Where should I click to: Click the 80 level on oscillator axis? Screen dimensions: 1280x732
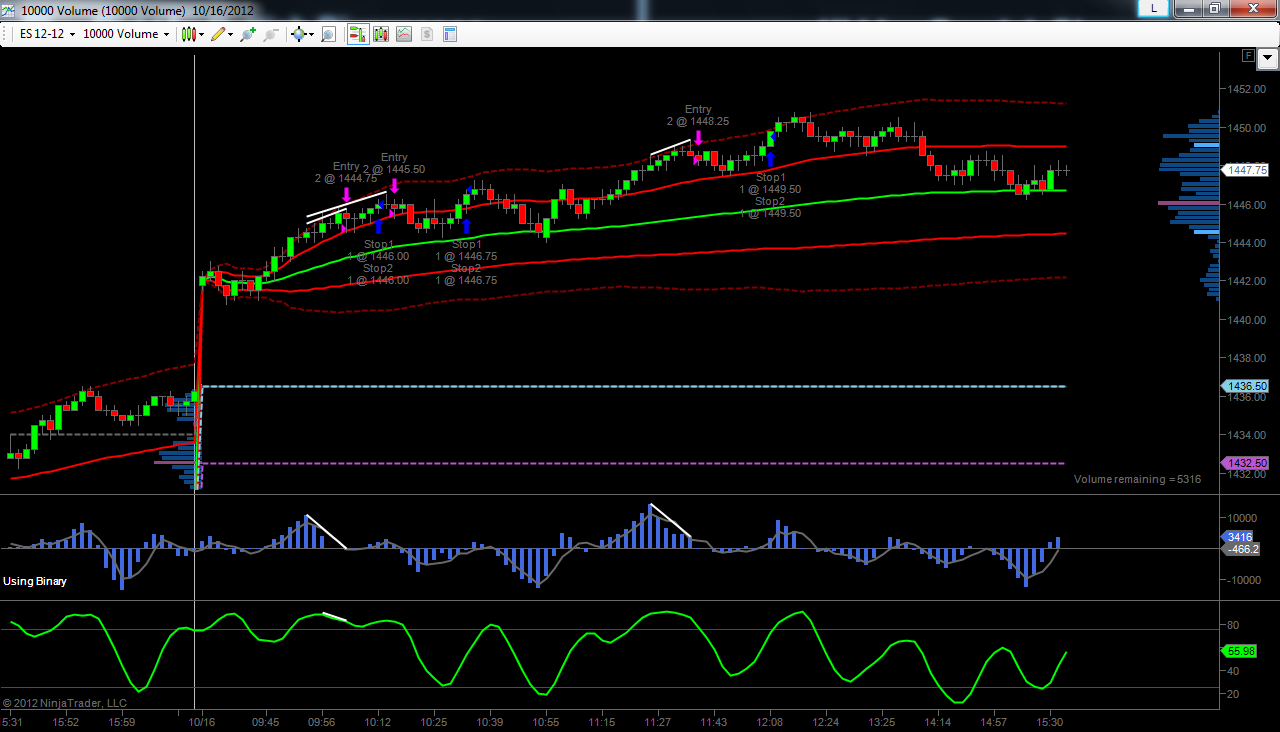[x=1234, y=627]
